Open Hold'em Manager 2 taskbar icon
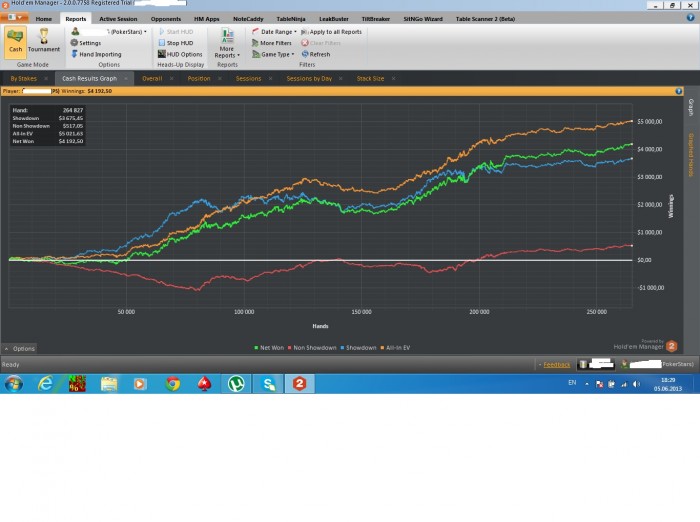 [x=300, y=384]
